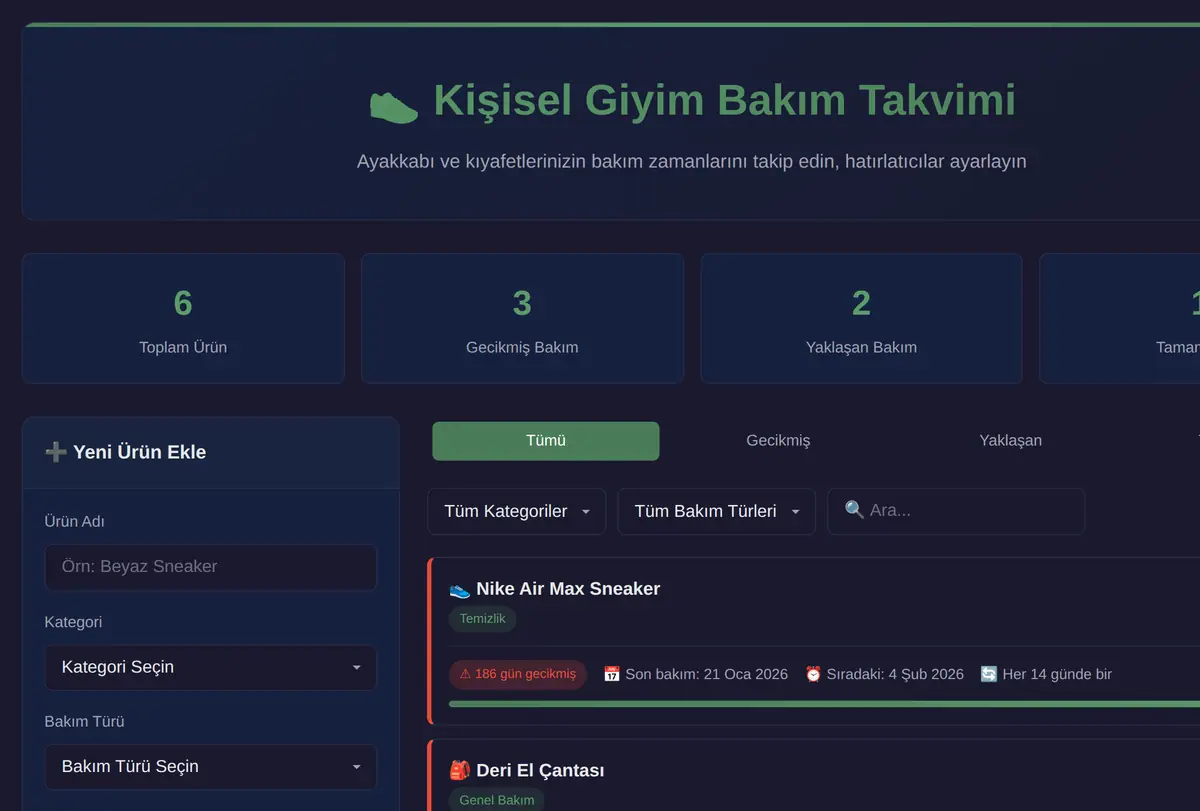The image size is (1200, 811).
Task: Click the Ürün Adı input field
Action: pos(211,567)
